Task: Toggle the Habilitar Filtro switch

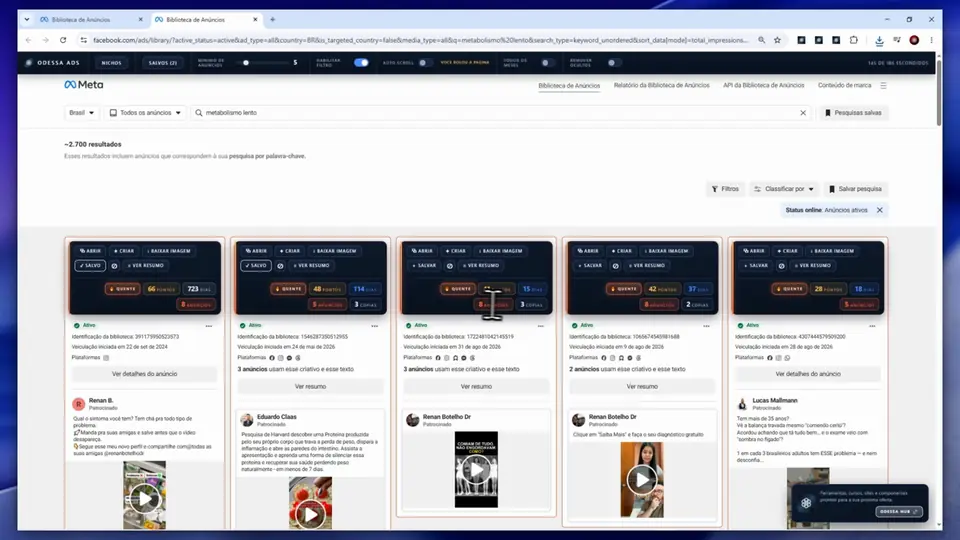Action: pos(361,62)
